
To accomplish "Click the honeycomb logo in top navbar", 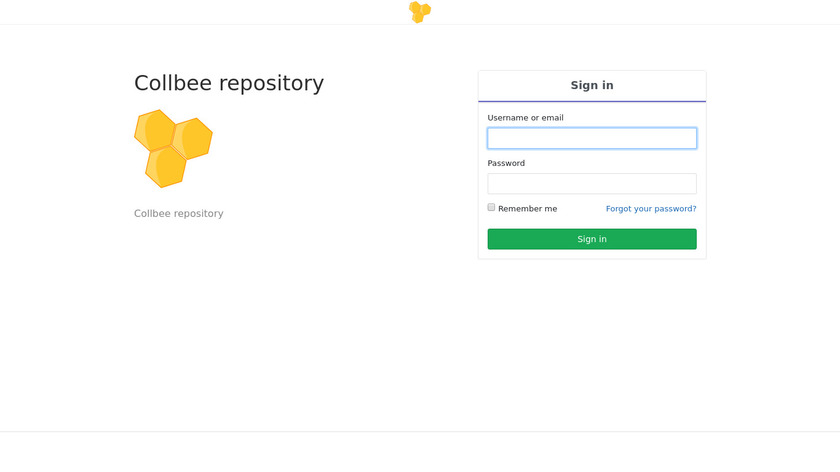I will click(x=420, y=12).
